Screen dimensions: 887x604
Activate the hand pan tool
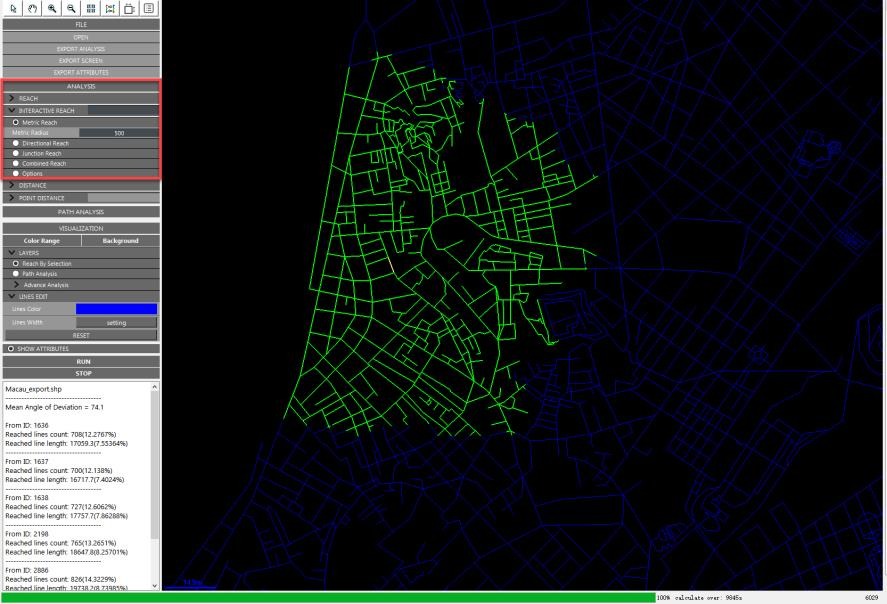click(33, 8)
